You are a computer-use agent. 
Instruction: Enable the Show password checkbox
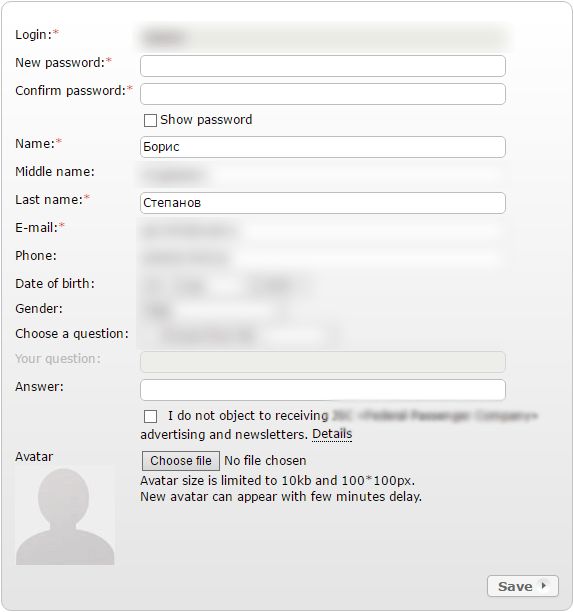(x=150, y=120)
